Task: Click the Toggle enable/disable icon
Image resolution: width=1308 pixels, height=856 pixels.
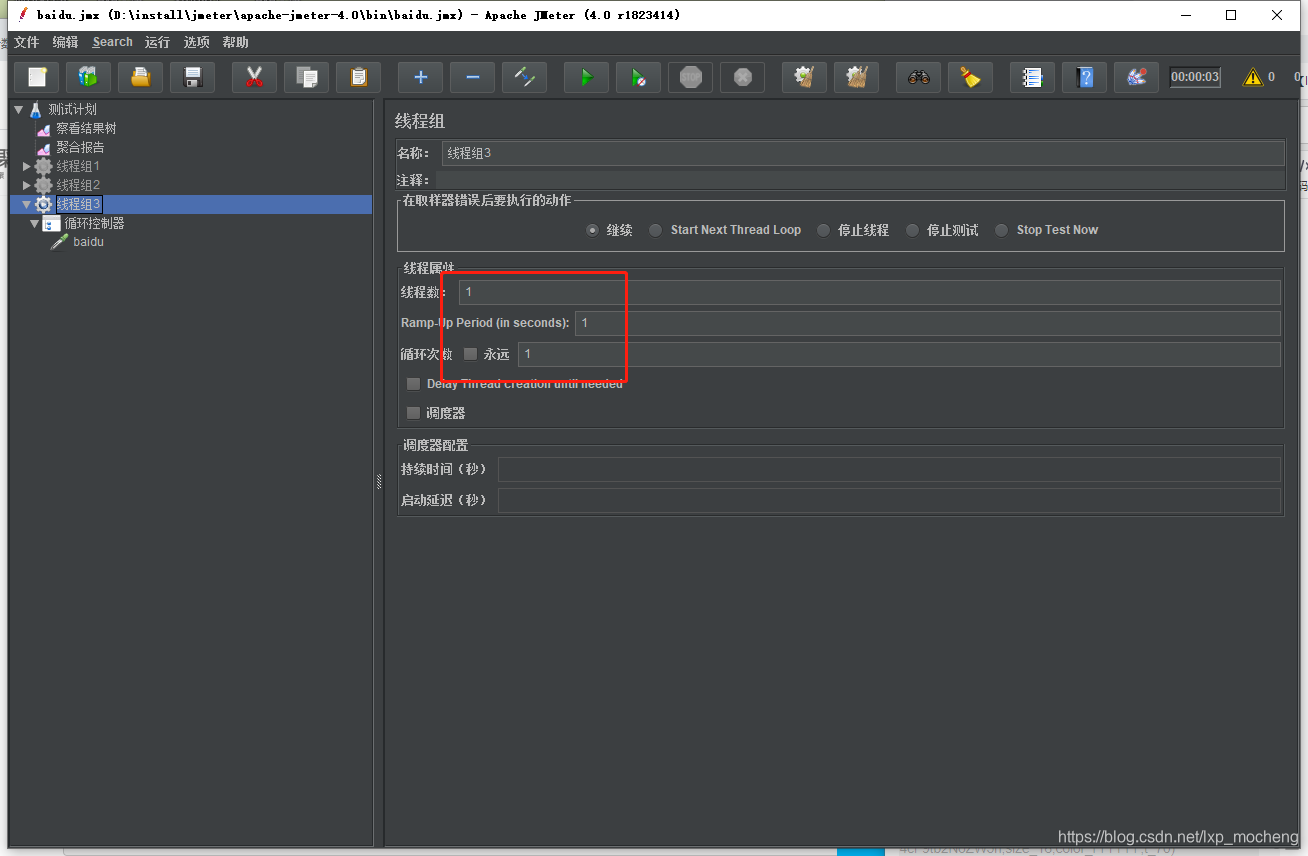Action: point(525,77)
